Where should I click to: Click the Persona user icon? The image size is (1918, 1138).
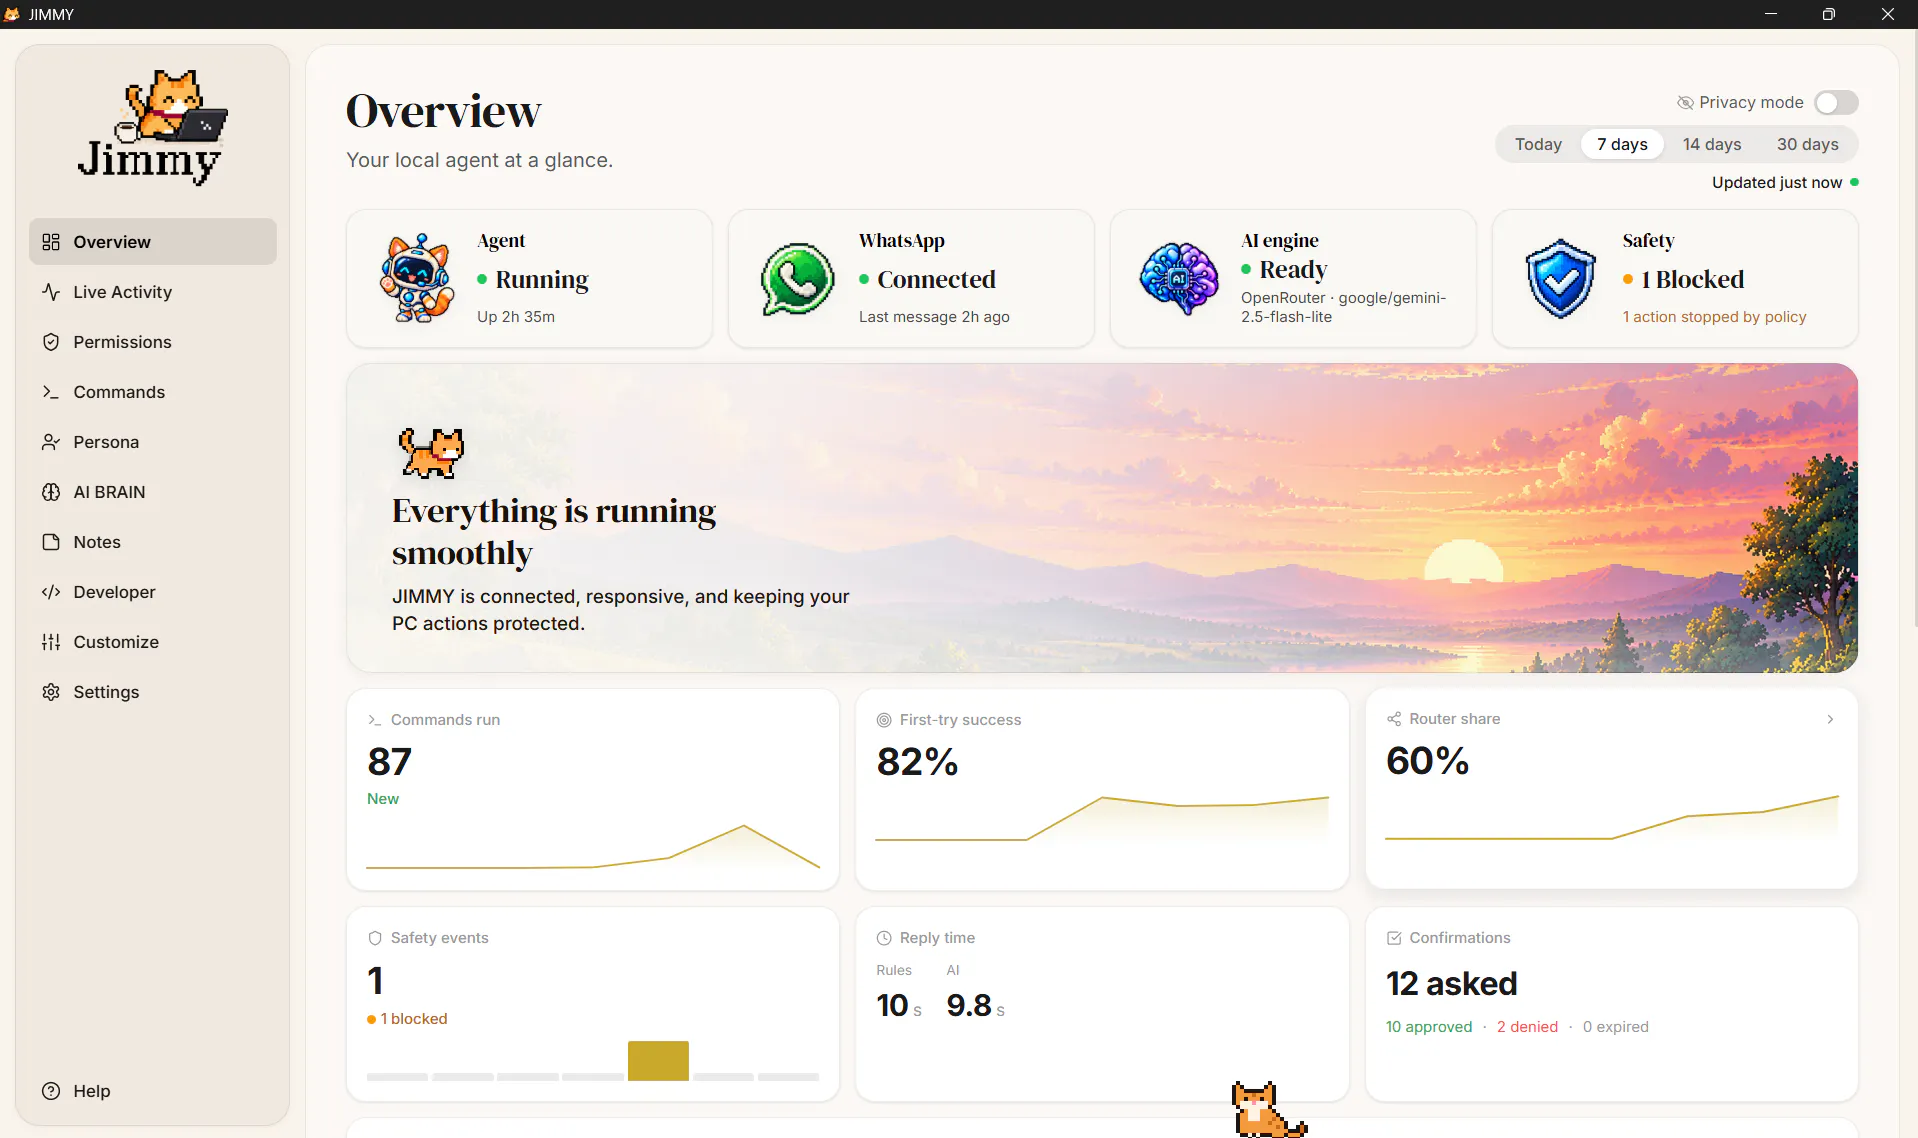coord(51,442)
